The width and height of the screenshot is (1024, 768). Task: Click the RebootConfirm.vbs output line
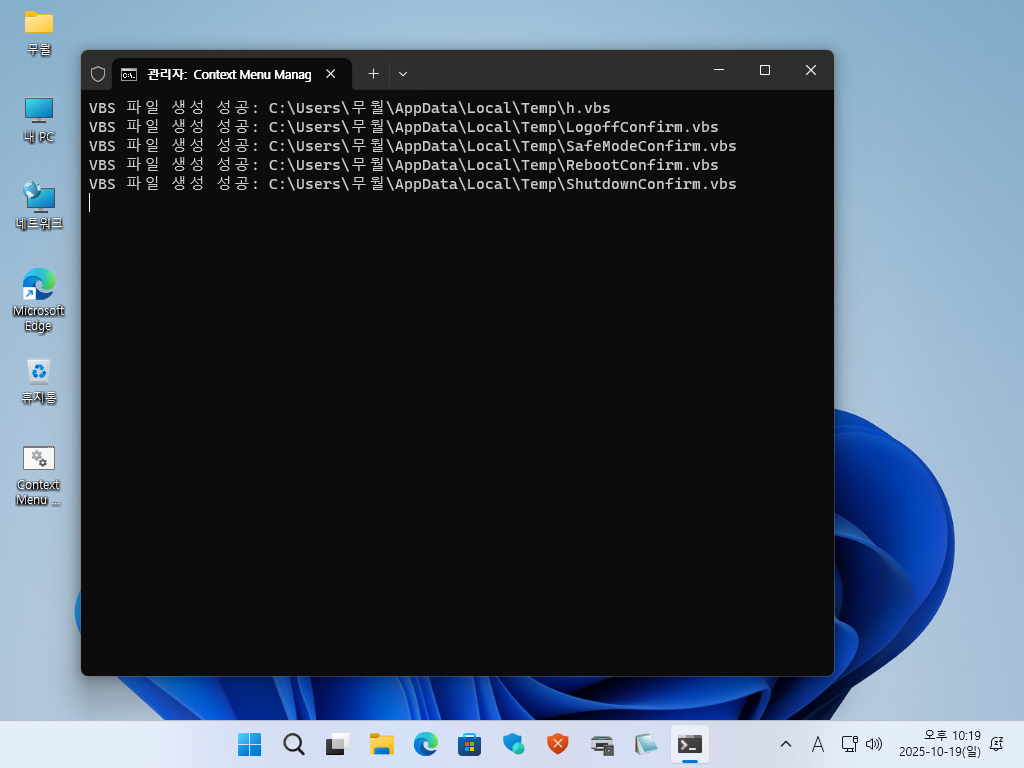404,165
